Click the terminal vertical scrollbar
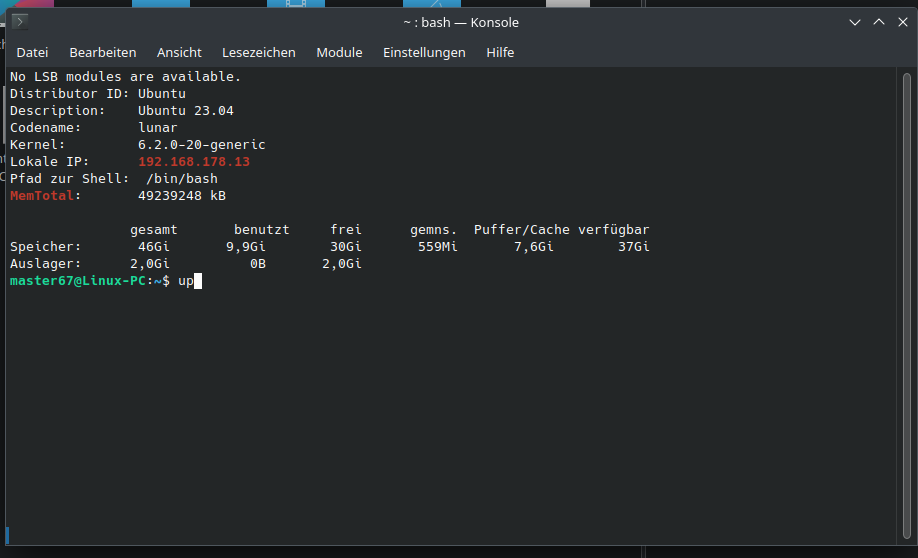This screenshot has height=558, width=918. [907, 306]
